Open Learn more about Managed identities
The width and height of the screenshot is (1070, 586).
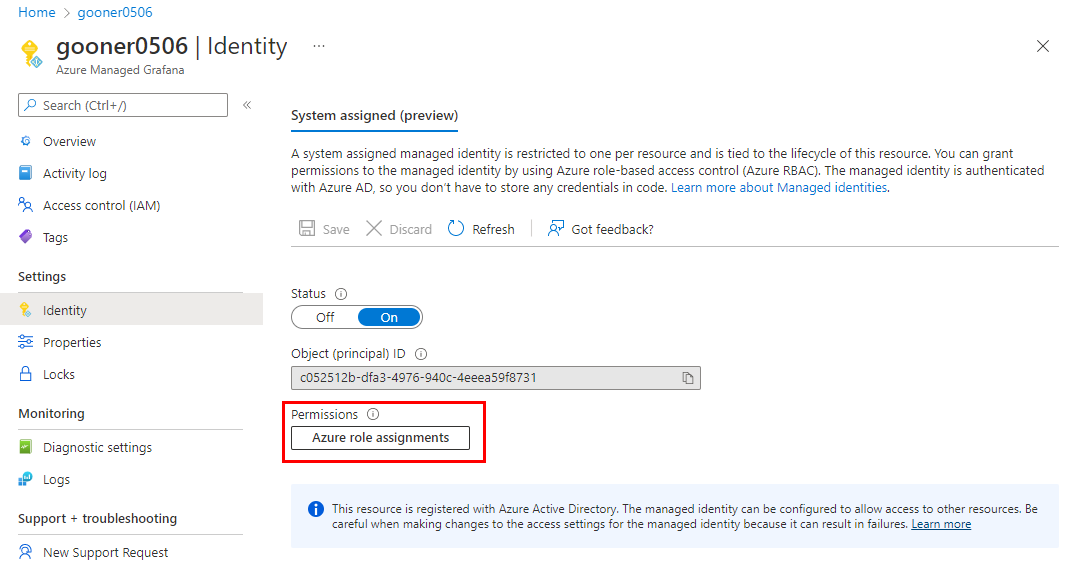[779, 188]
